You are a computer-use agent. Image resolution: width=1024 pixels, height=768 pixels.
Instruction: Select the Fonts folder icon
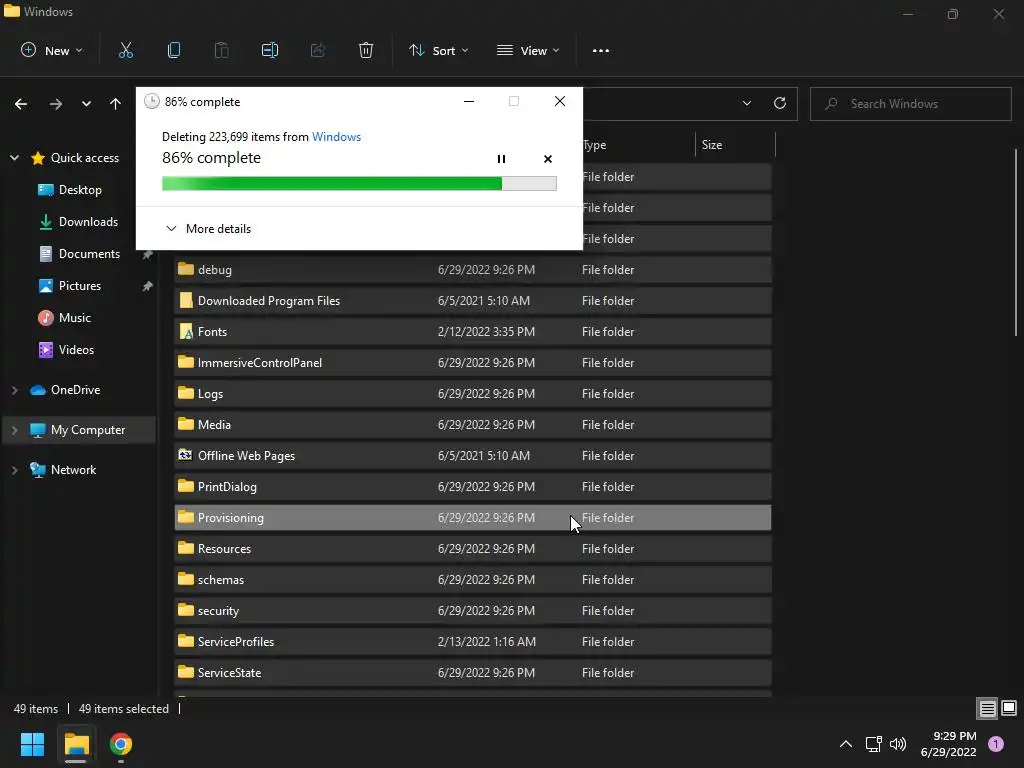click(185, 332)
